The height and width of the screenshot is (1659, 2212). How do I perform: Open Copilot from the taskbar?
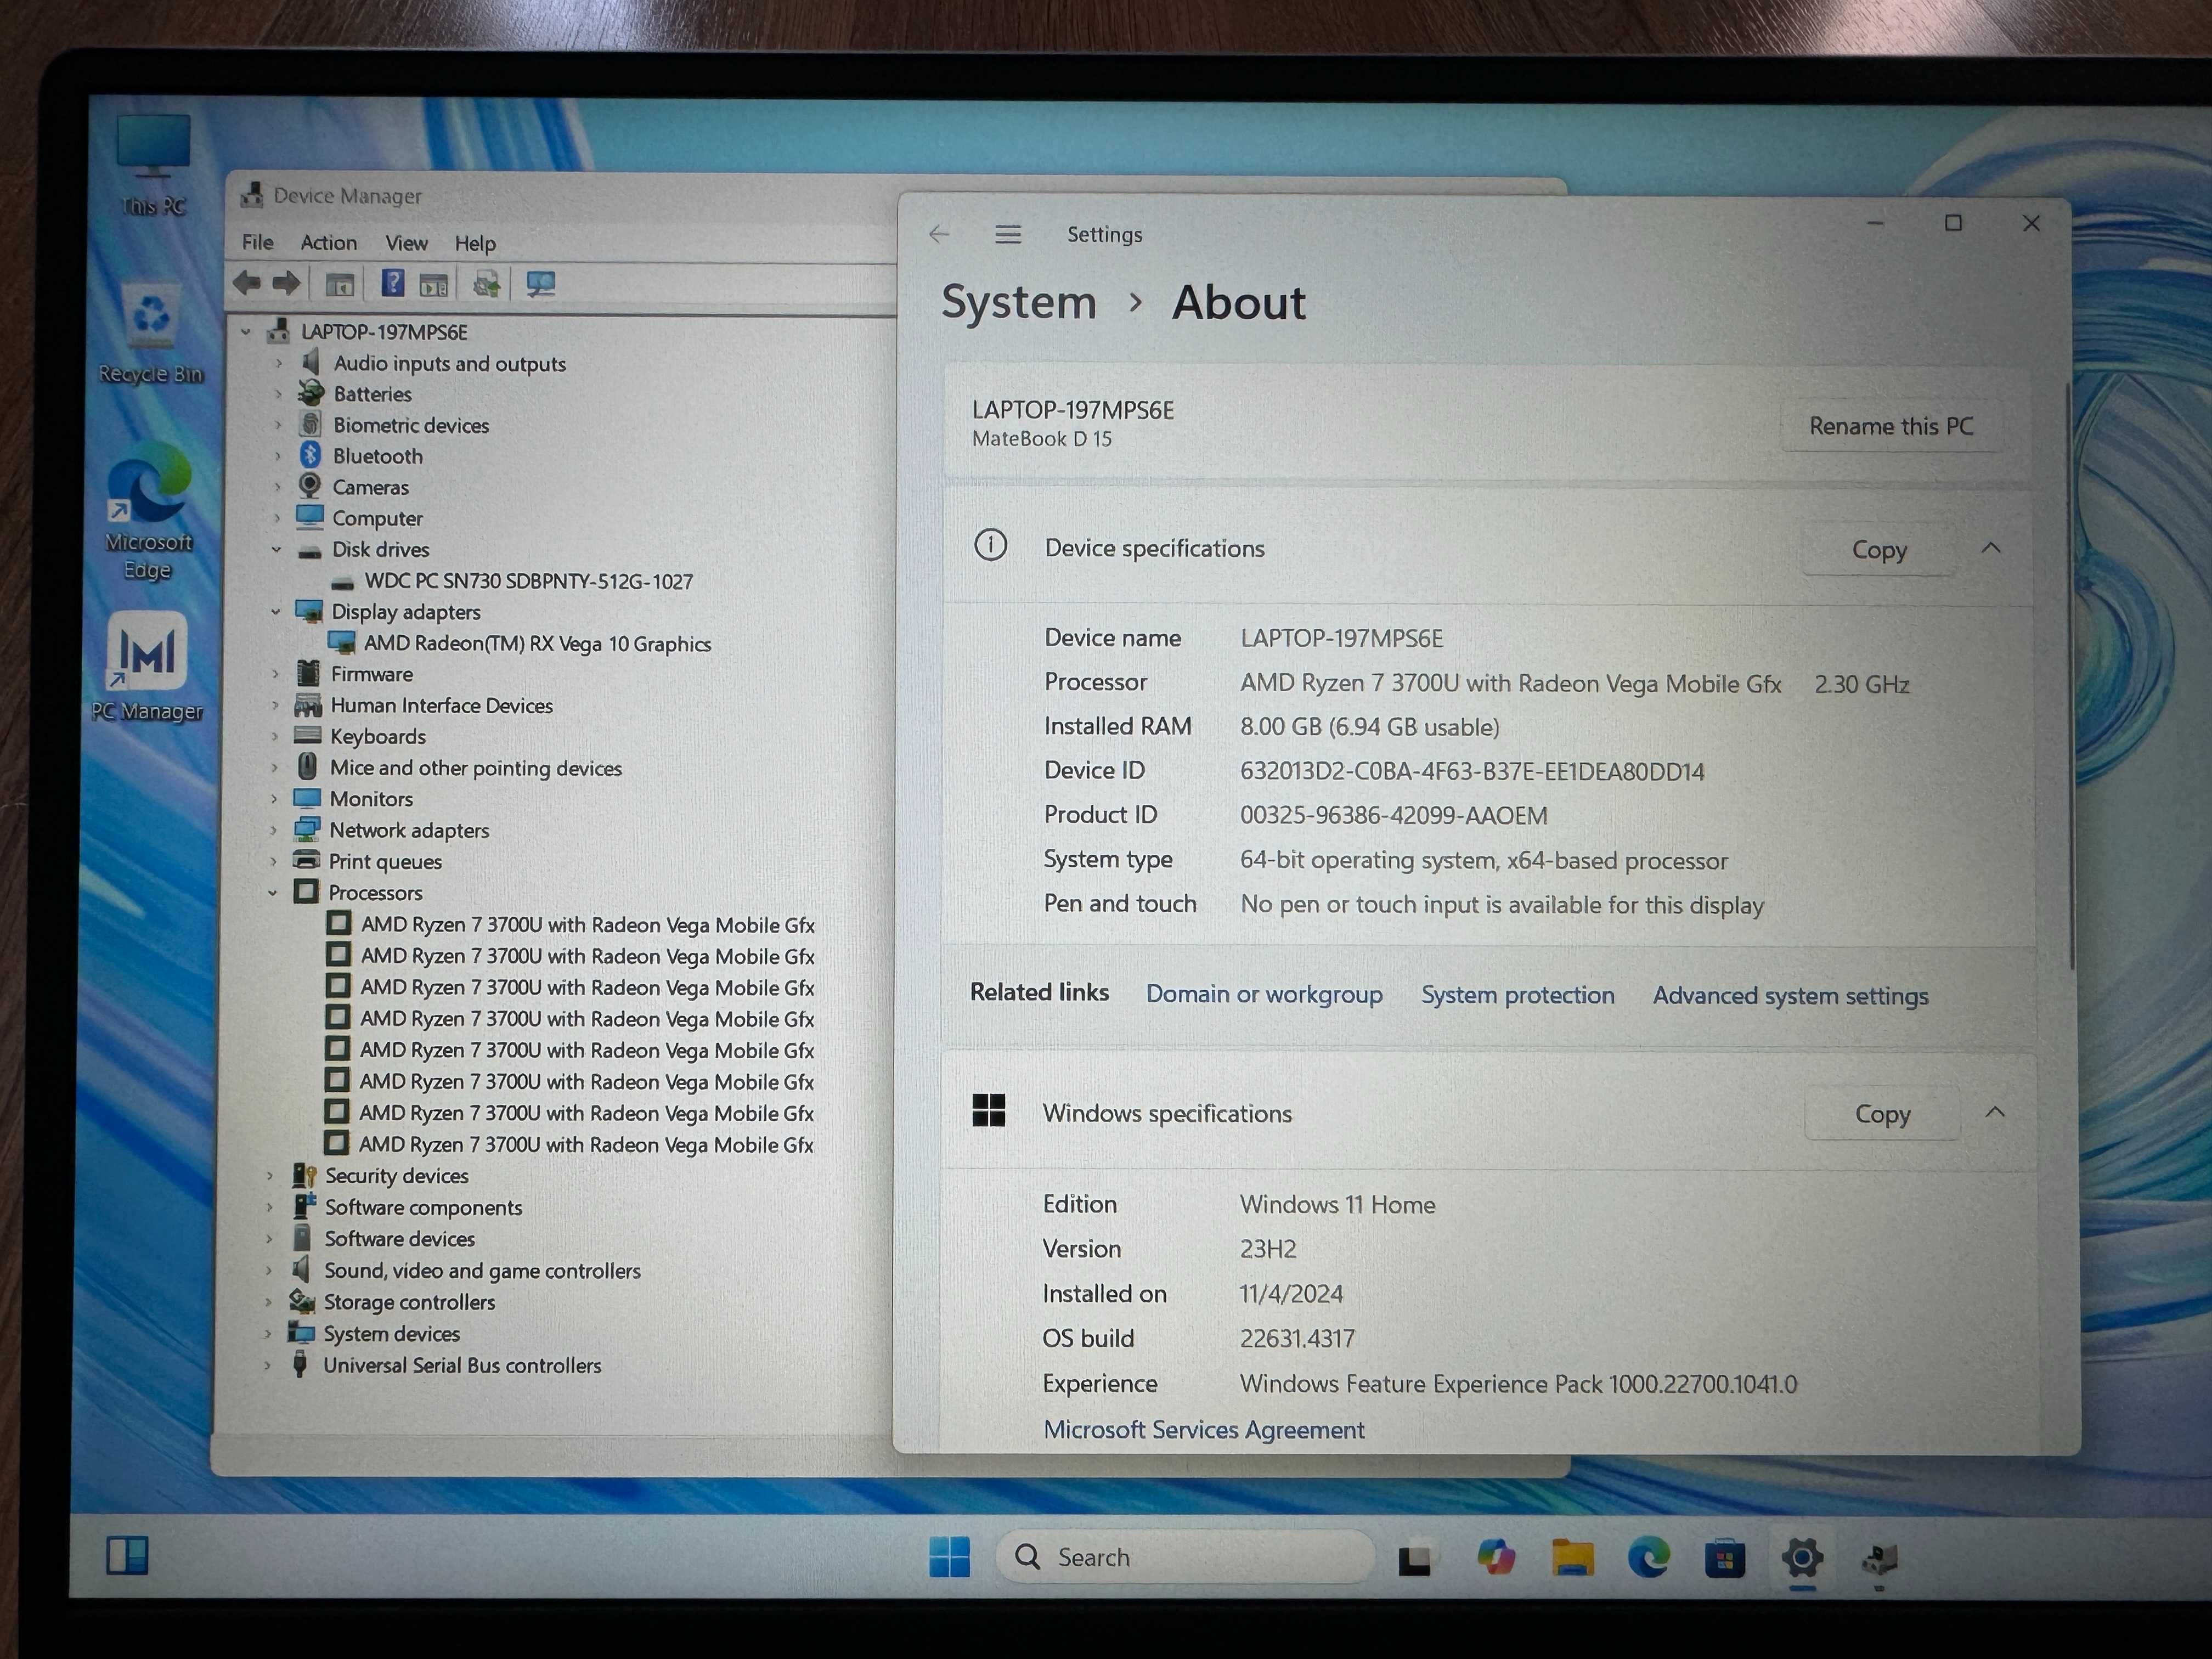(x=1496, y=1557)
